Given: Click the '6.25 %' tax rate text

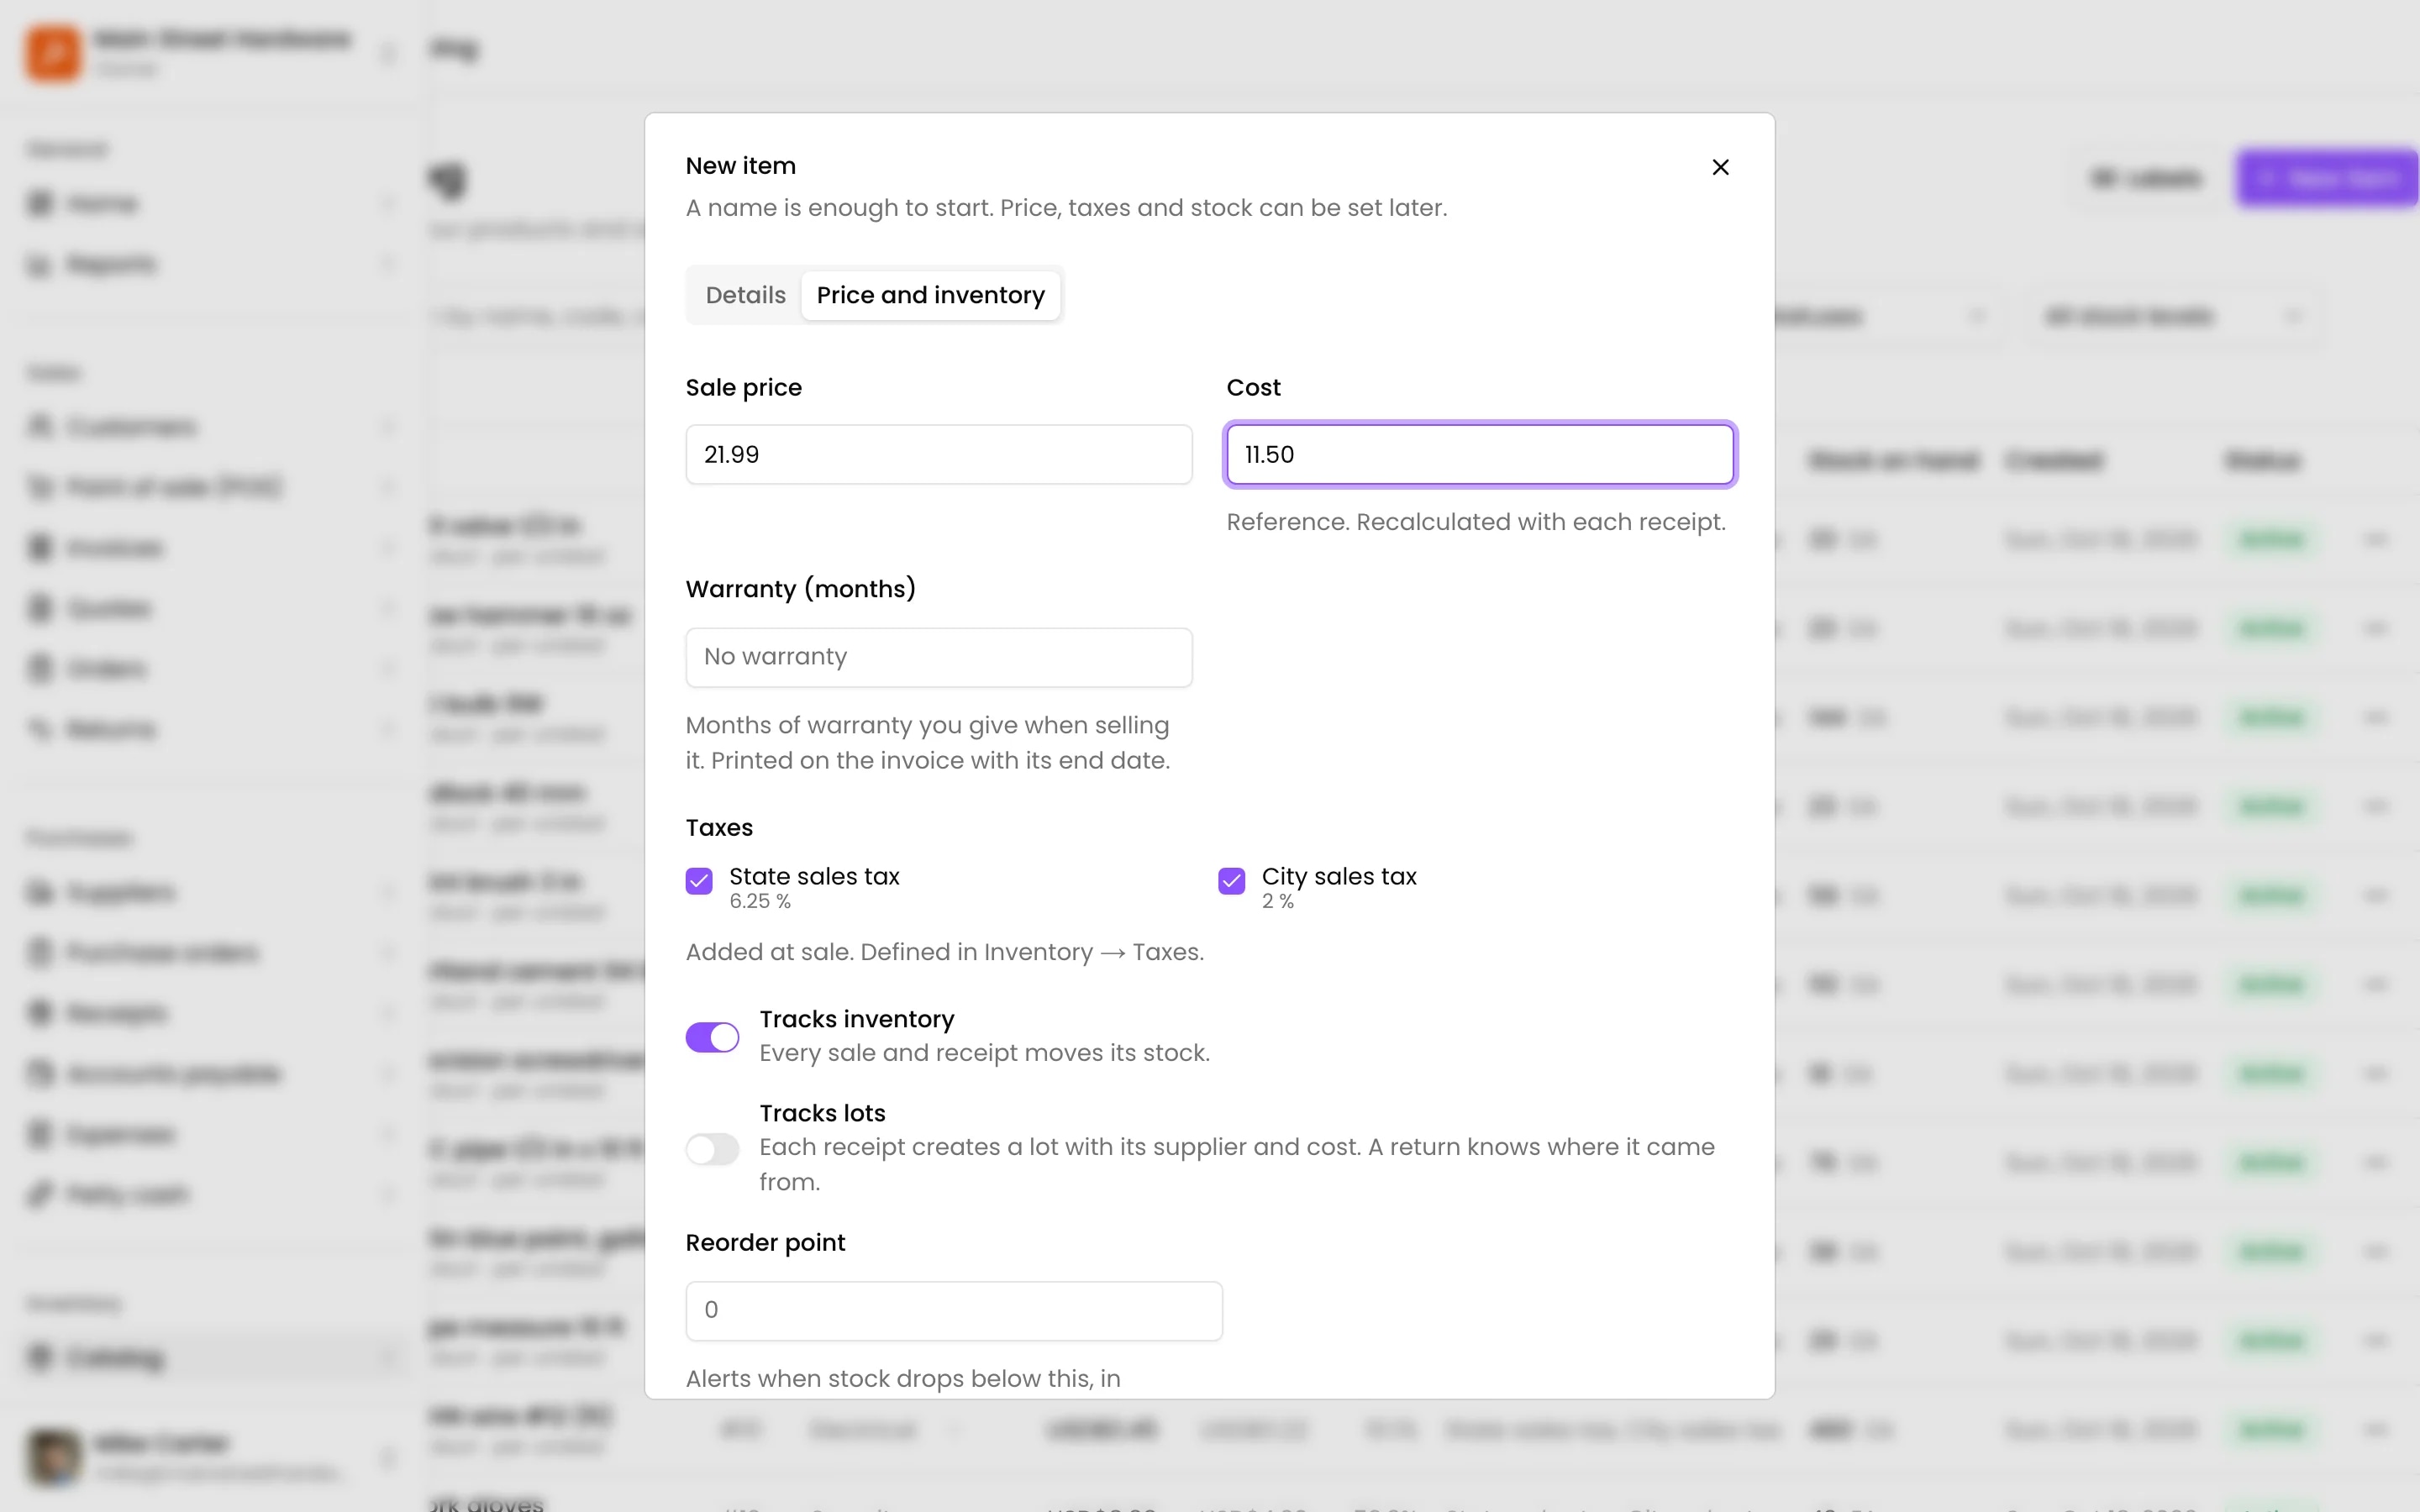Looking at the screenshot, I should [x=760, y=901].
